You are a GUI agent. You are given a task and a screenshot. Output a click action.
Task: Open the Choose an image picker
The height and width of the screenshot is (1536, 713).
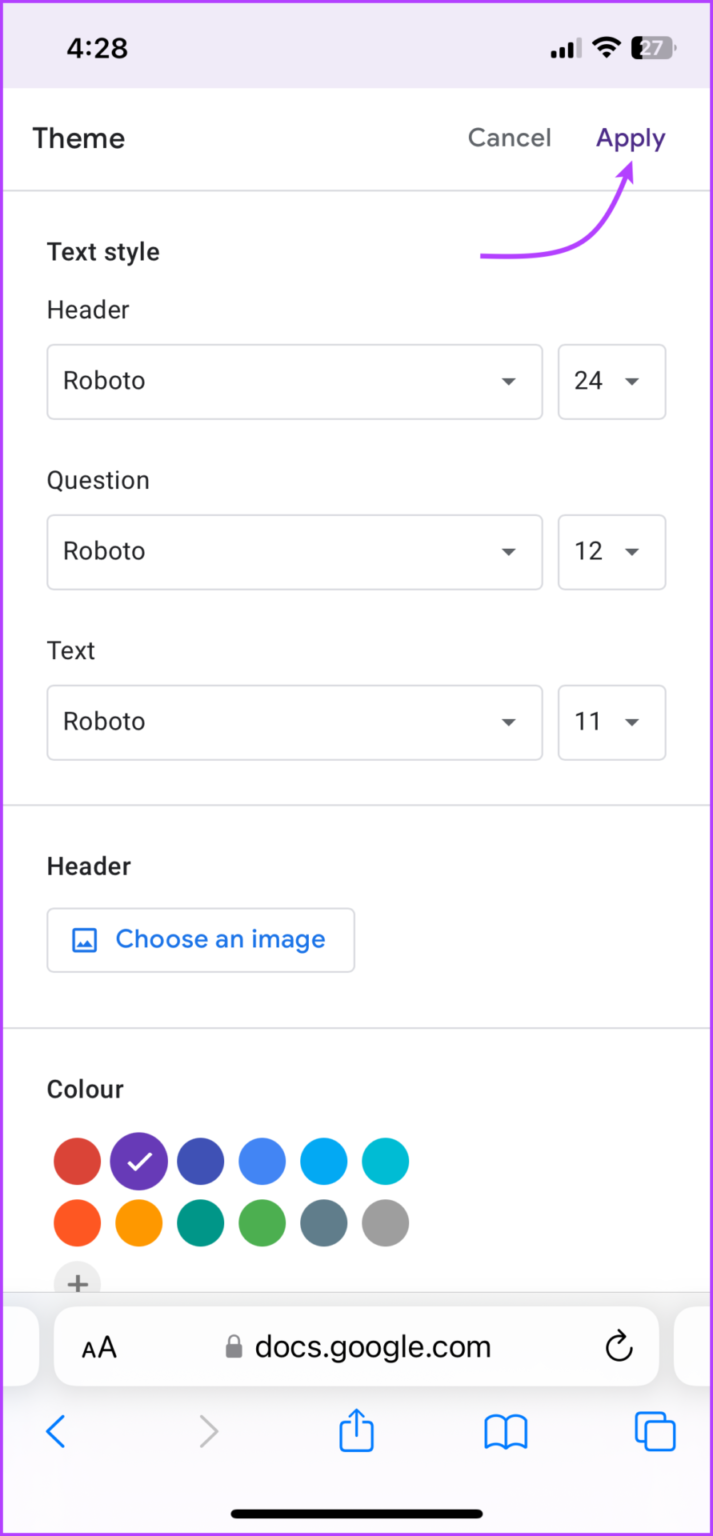click(x=200, y=940)
